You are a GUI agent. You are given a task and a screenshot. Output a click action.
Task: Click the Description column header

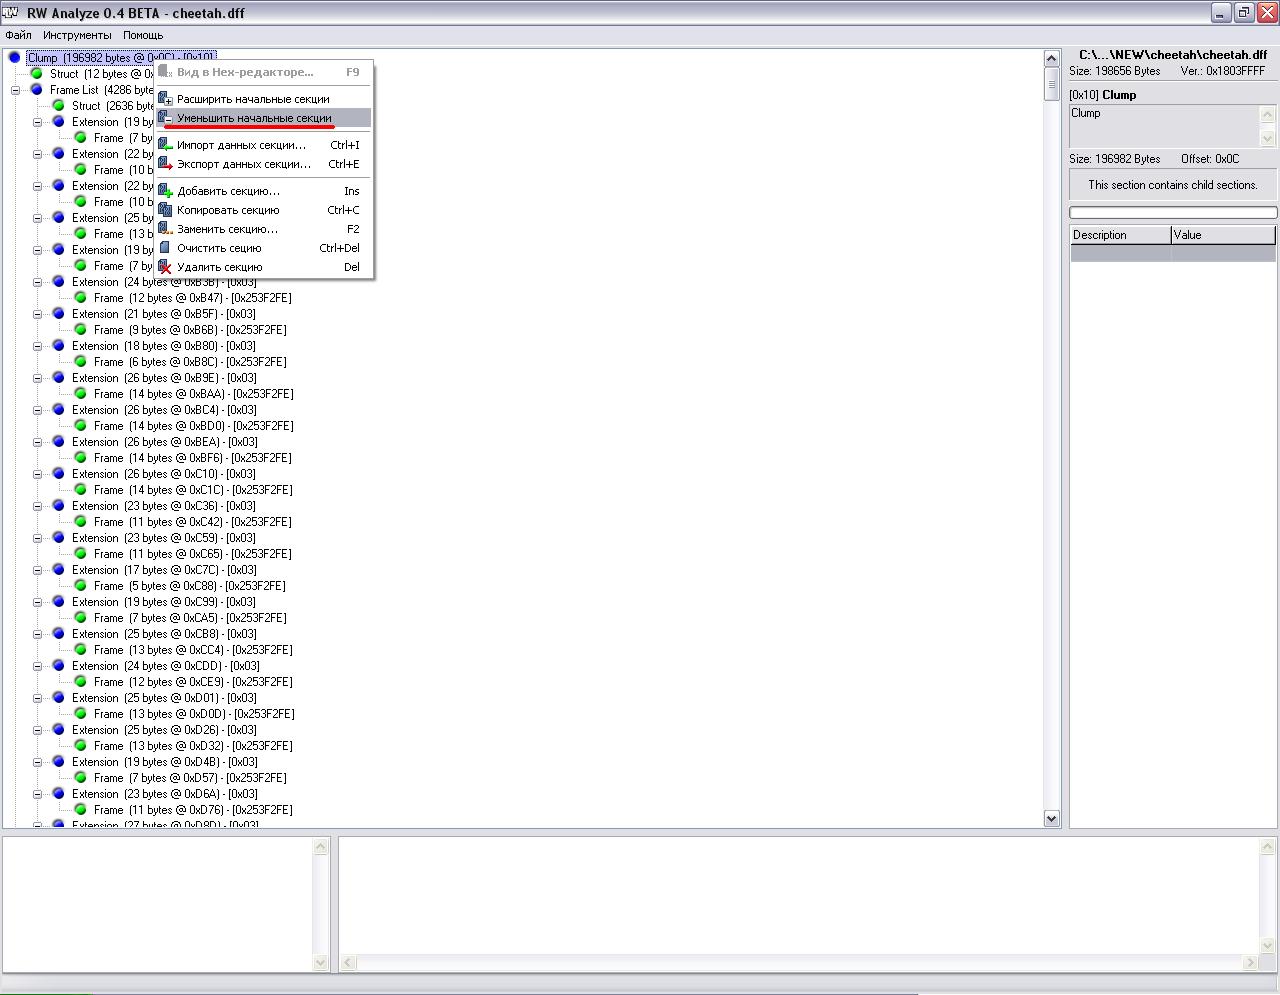(x=1120, y=235)
